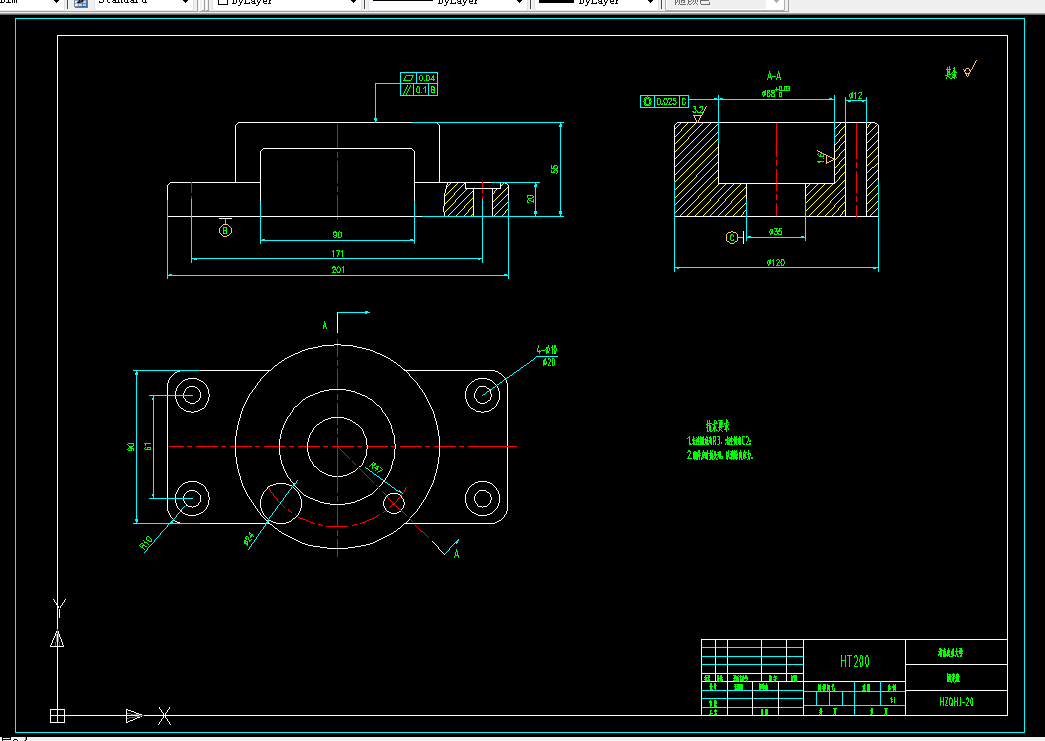Select the R47 radius dimension
1045x741 pixels.
pos(376,468)
